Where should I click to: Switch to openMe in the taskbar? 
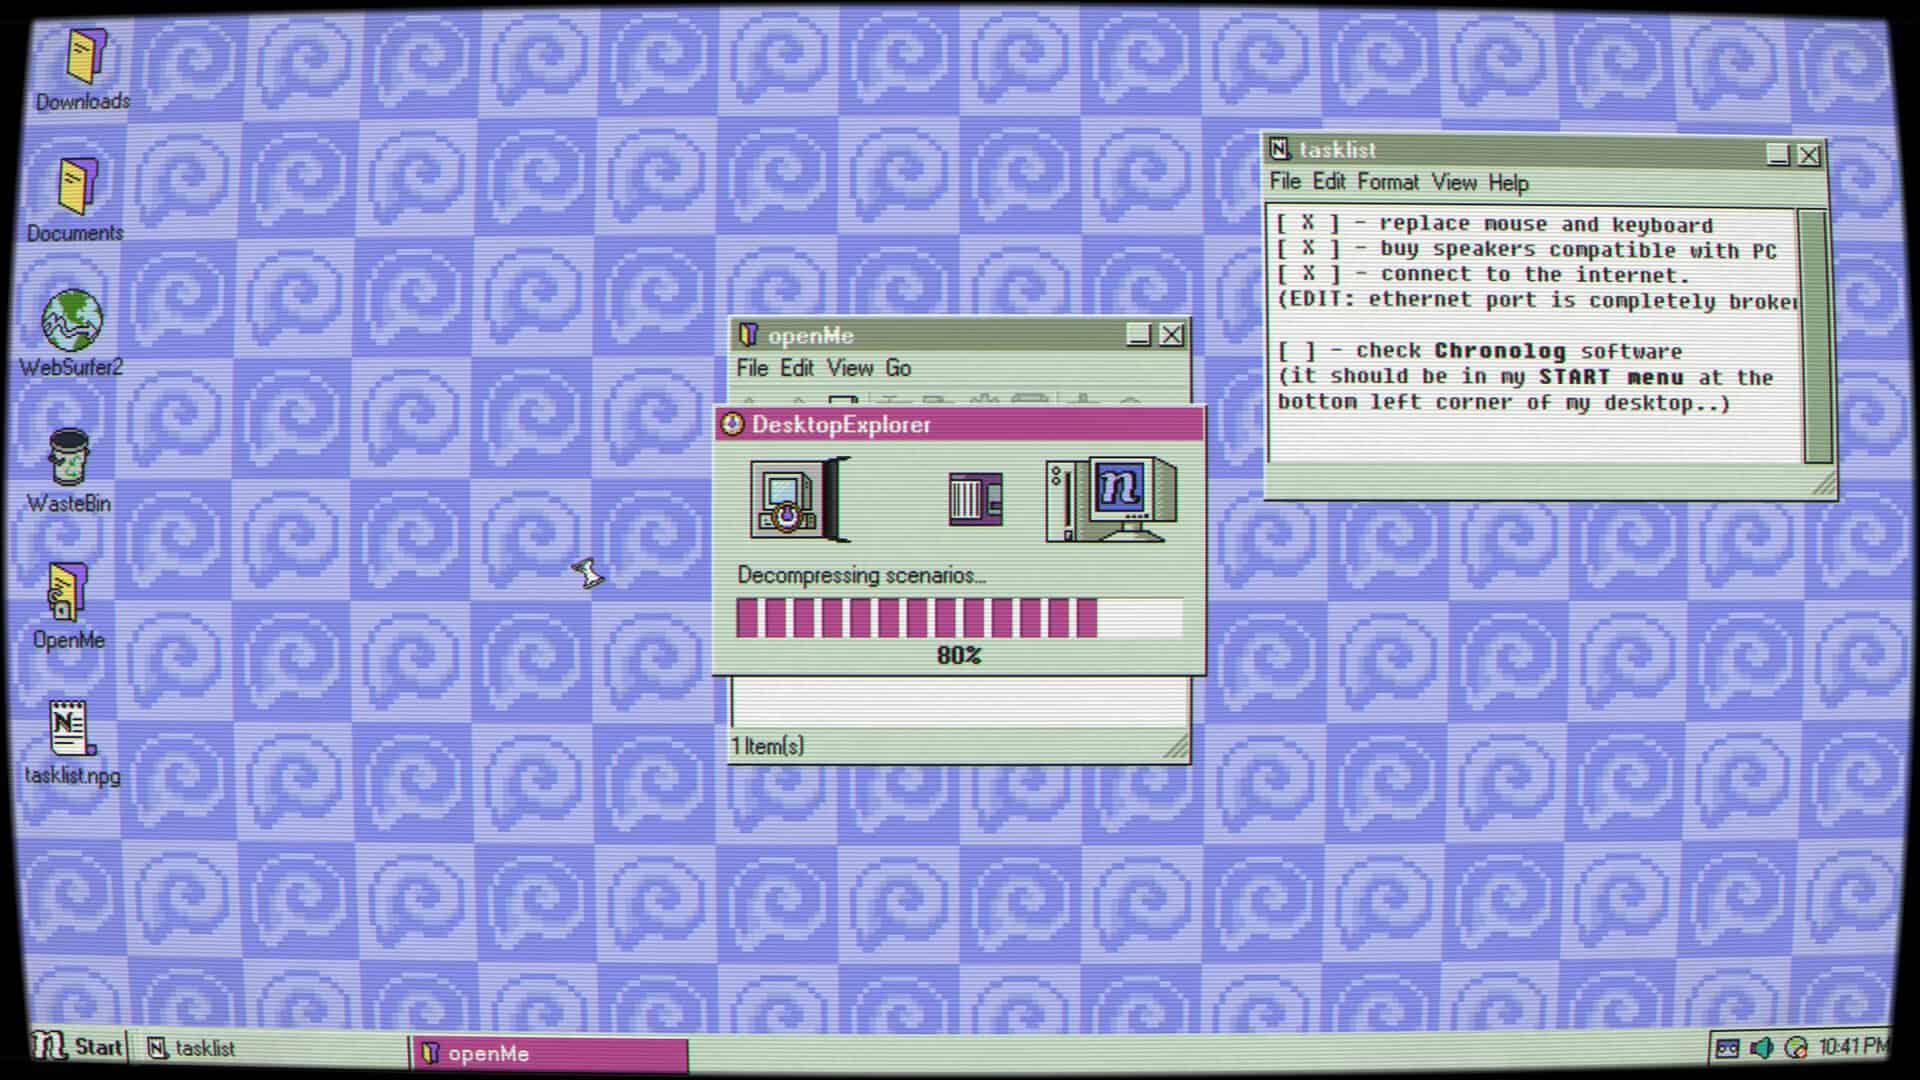coord(550,1053)
